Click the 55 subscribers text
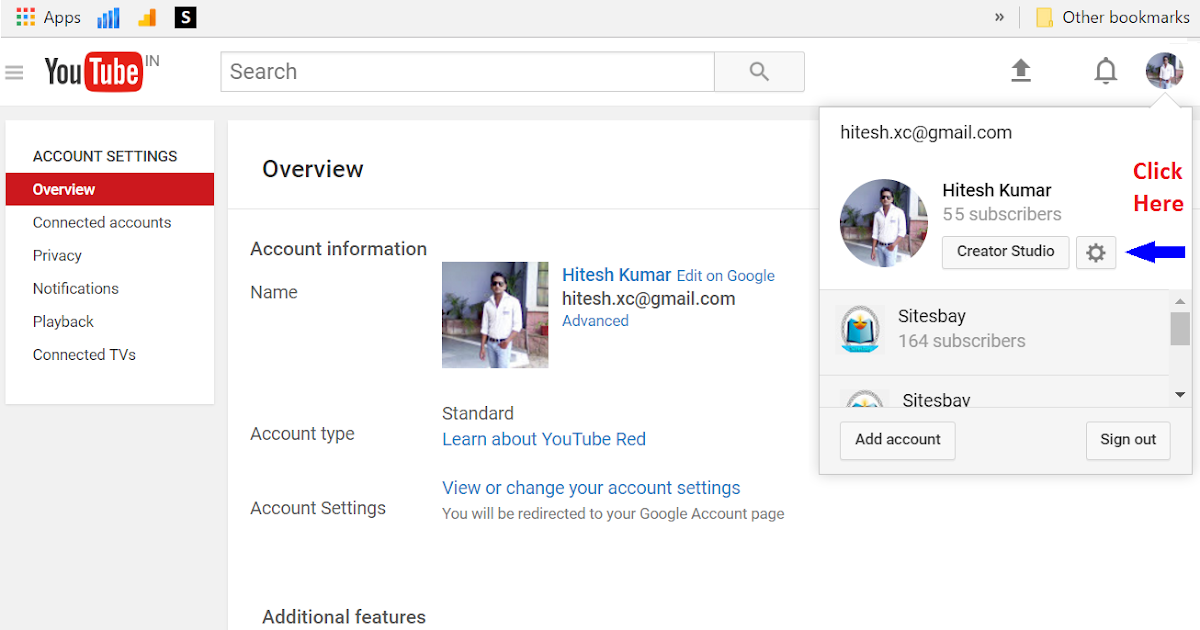 1002,214
